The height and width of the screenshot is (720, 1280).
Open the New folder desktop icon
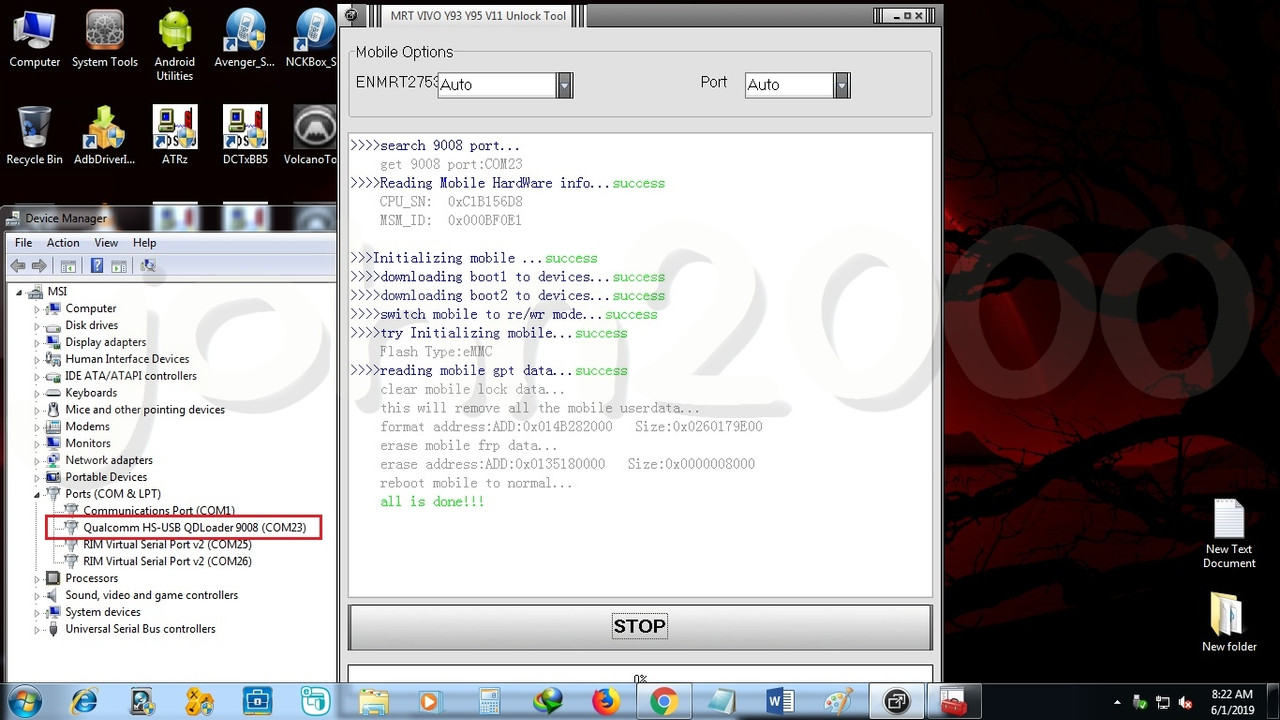click(x=1229, y=622)
